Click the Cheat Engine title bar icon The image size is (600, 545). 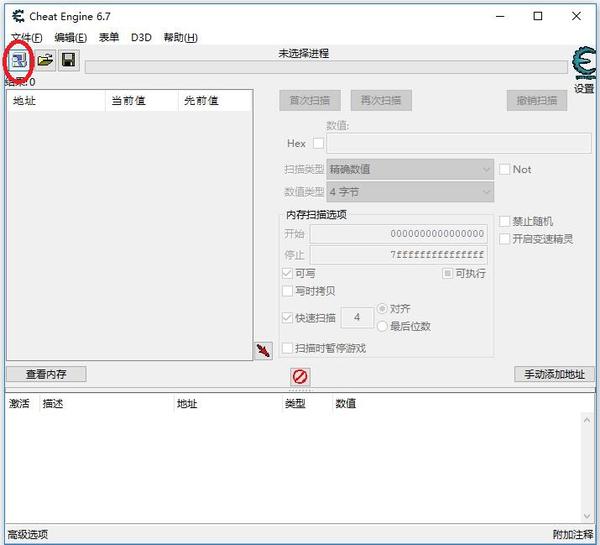click(18, 16)
